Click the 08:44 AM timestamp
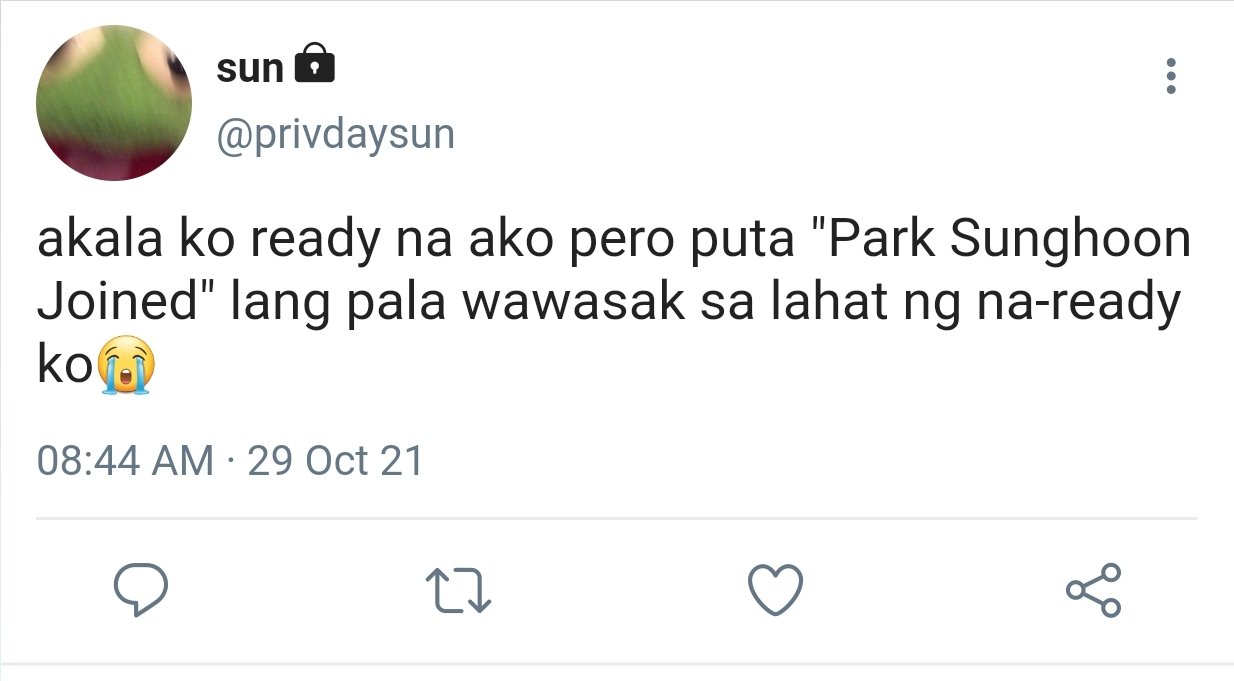This screenshot has width=1234, height=681. coord(125,461)
